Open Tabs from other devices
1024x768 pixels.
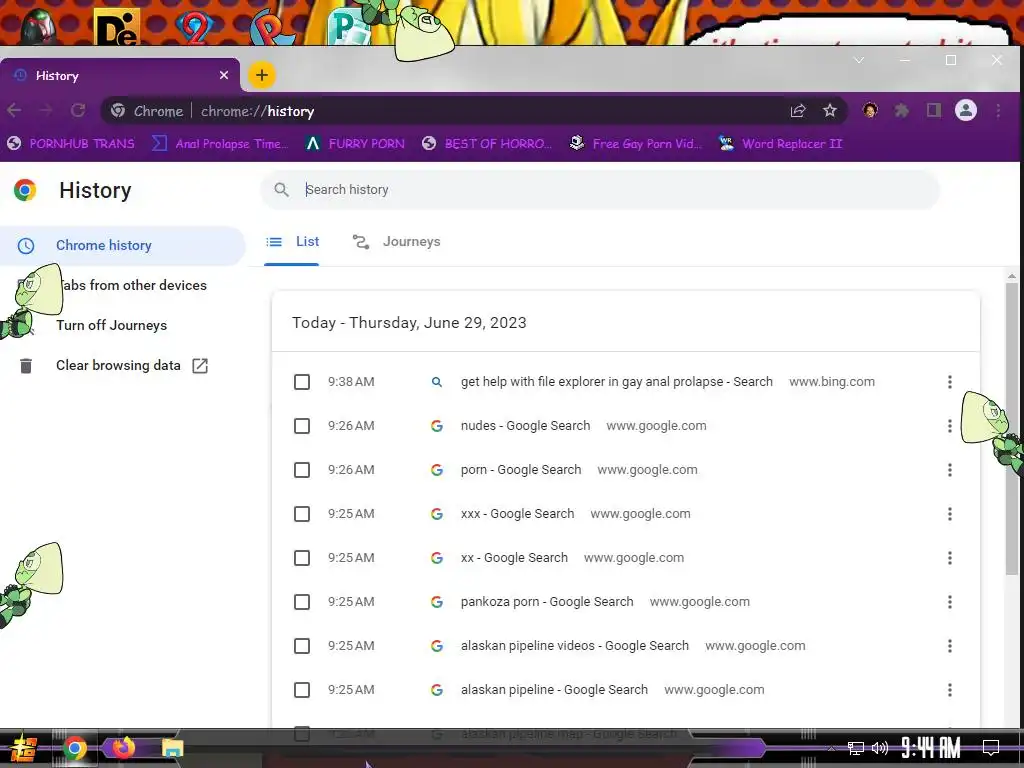pos(122,285)
